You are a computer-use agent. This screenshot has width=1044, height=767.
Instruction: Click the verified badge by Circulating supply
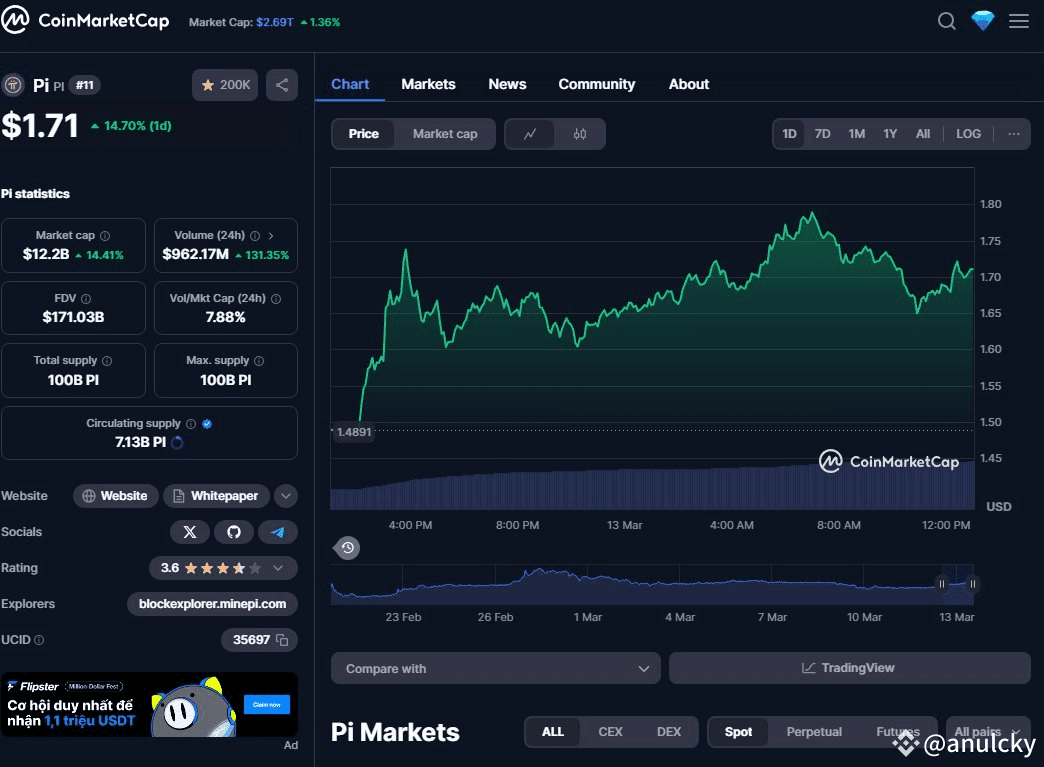point(207,424)
